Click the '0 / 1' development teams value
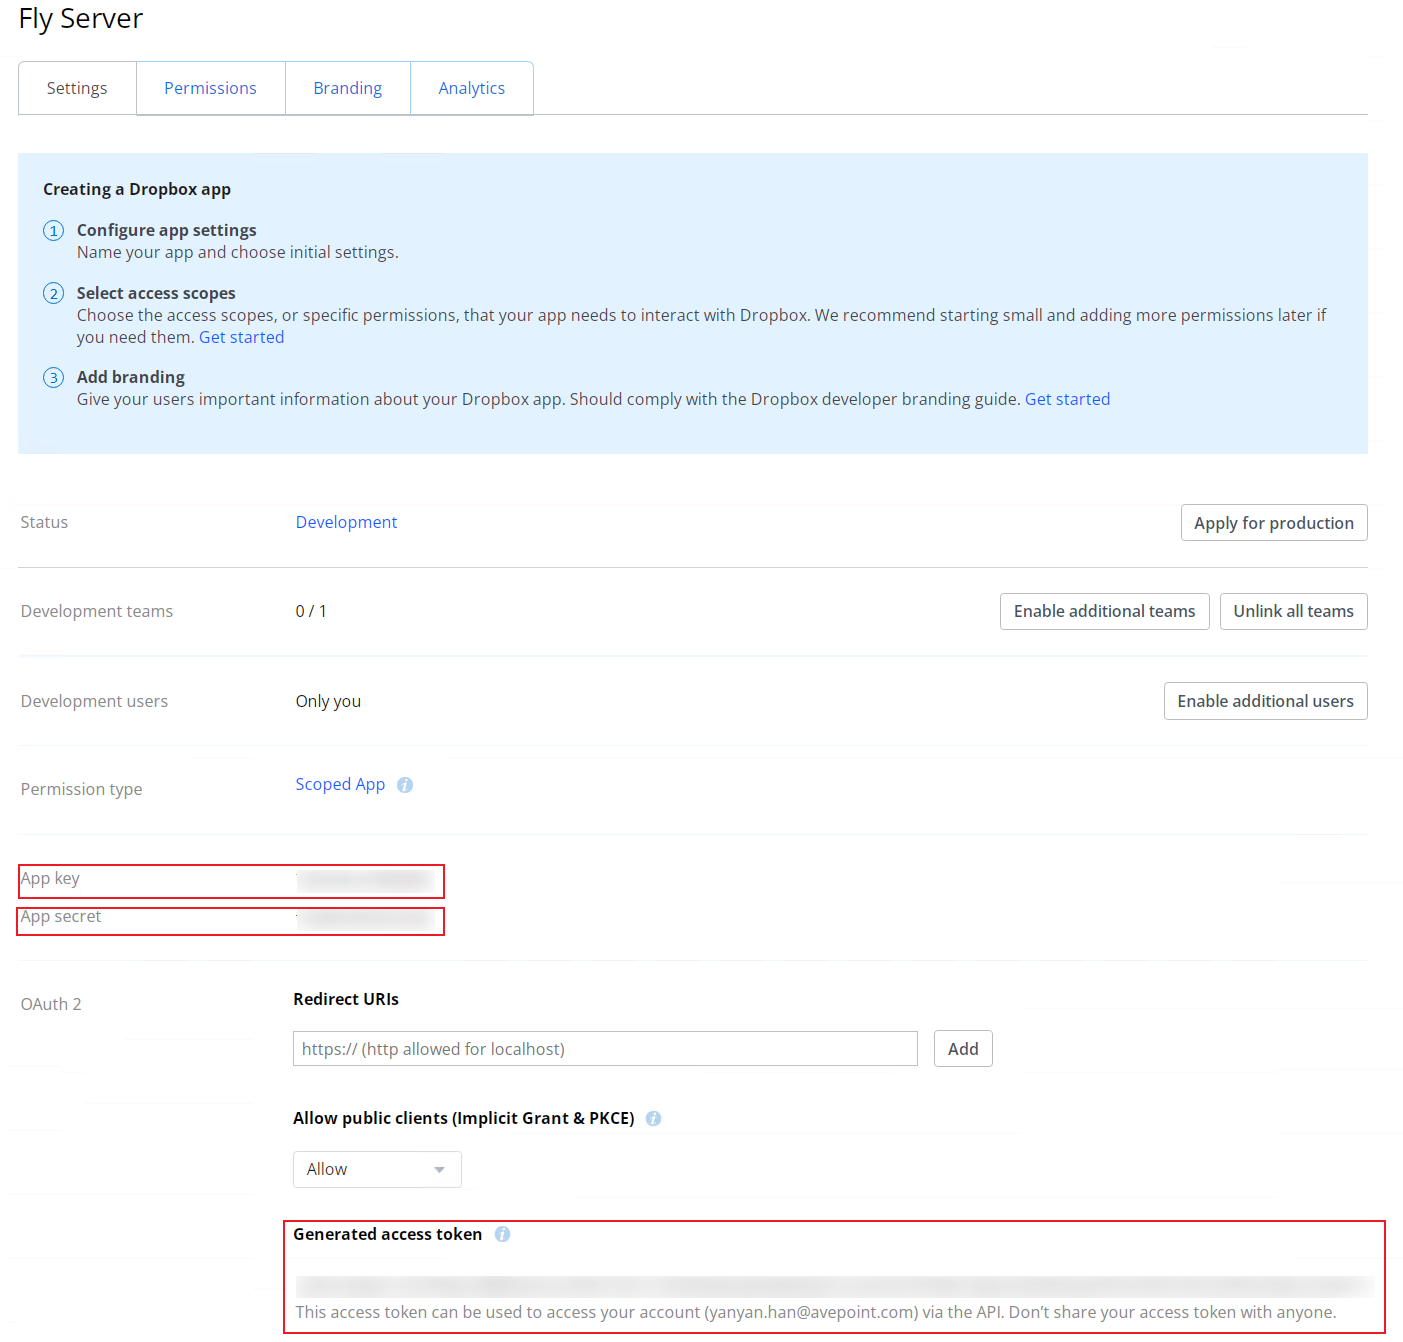 [x=311, y=611]
